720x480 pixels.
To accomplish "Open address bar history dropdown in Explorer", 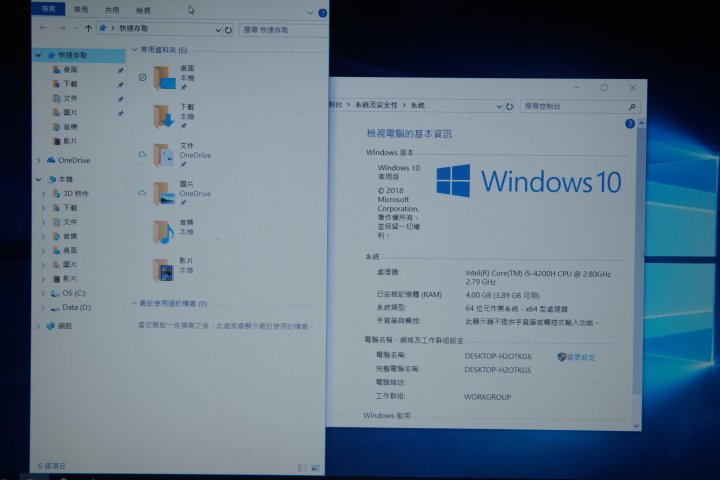I will click(218, 30).
